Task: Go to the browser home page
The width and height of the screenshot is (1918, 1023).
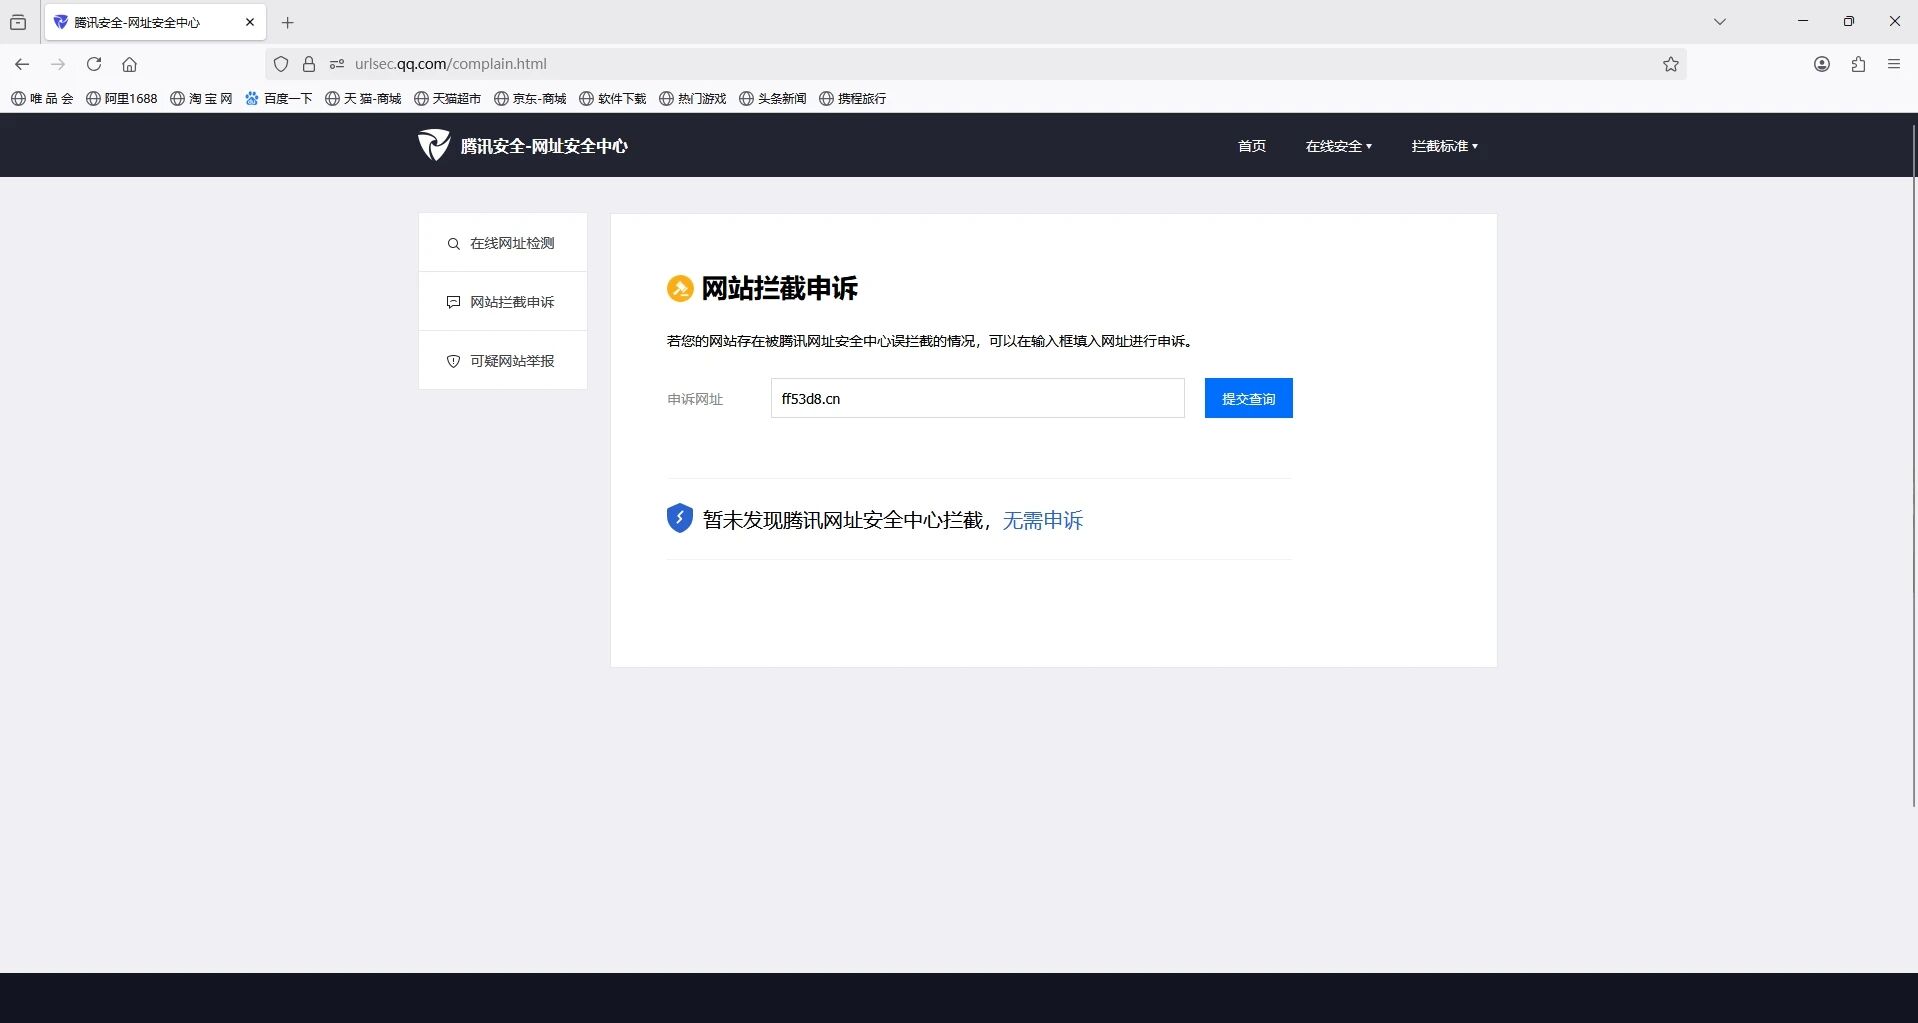Action: (x=129, y=64)
